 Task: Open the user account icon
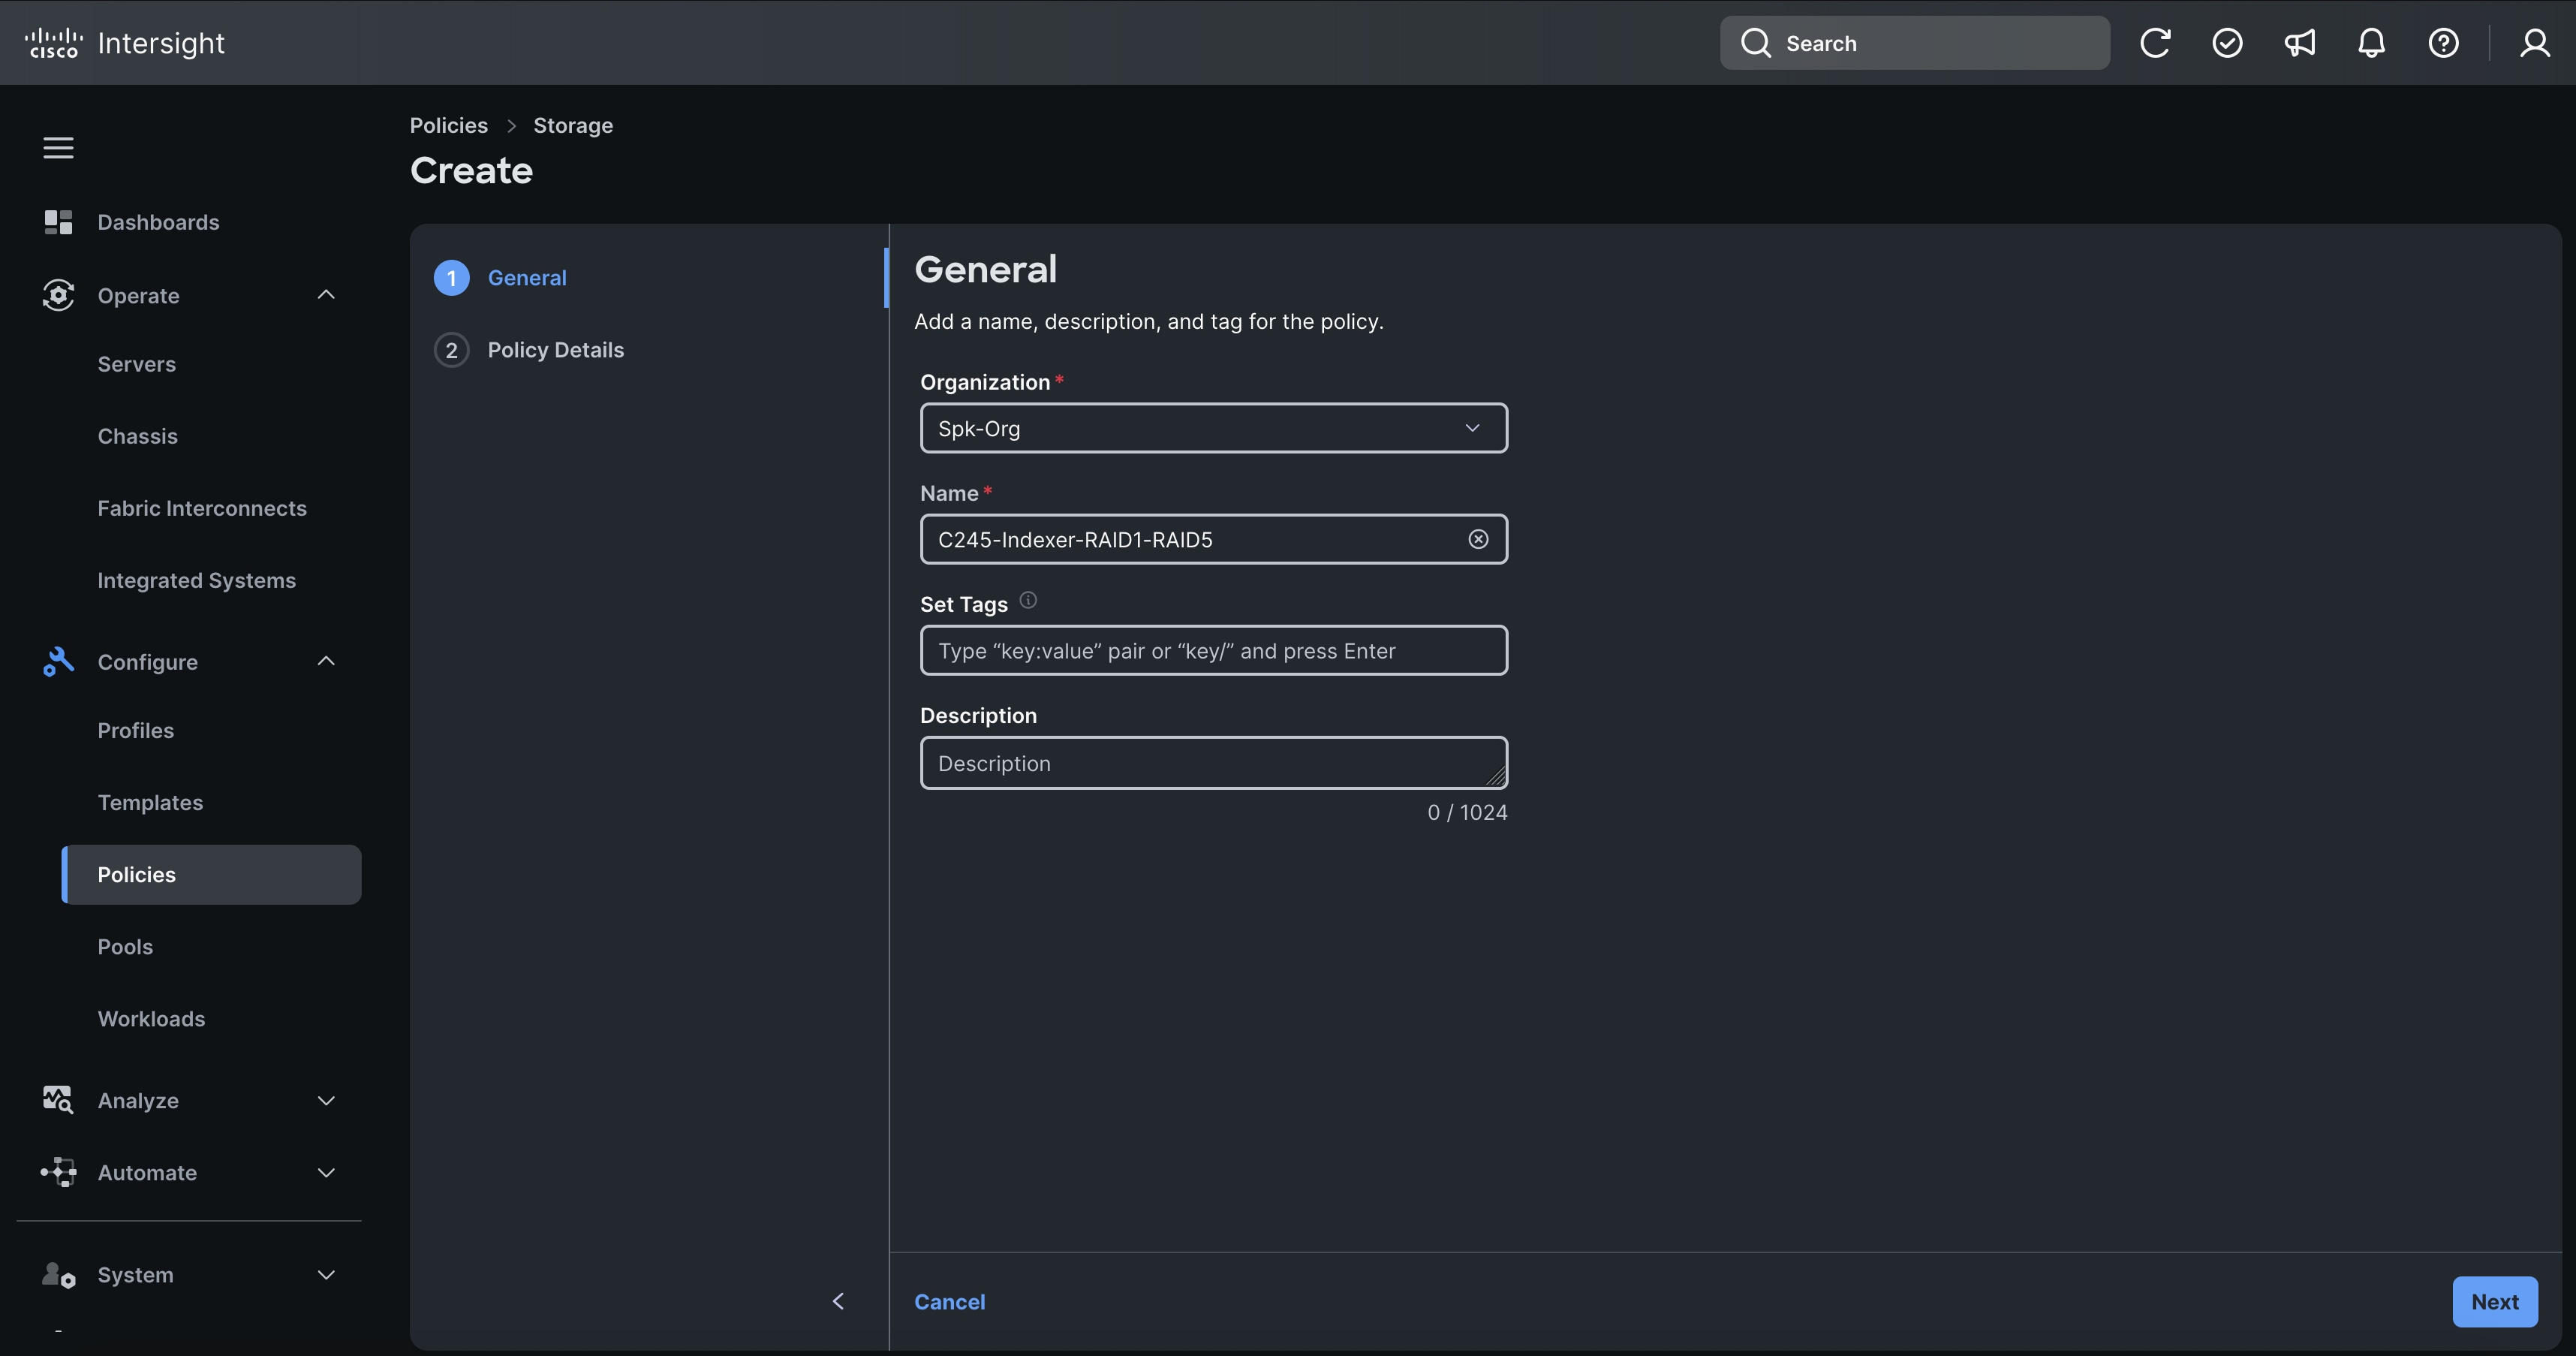(x=2535, y=42)
